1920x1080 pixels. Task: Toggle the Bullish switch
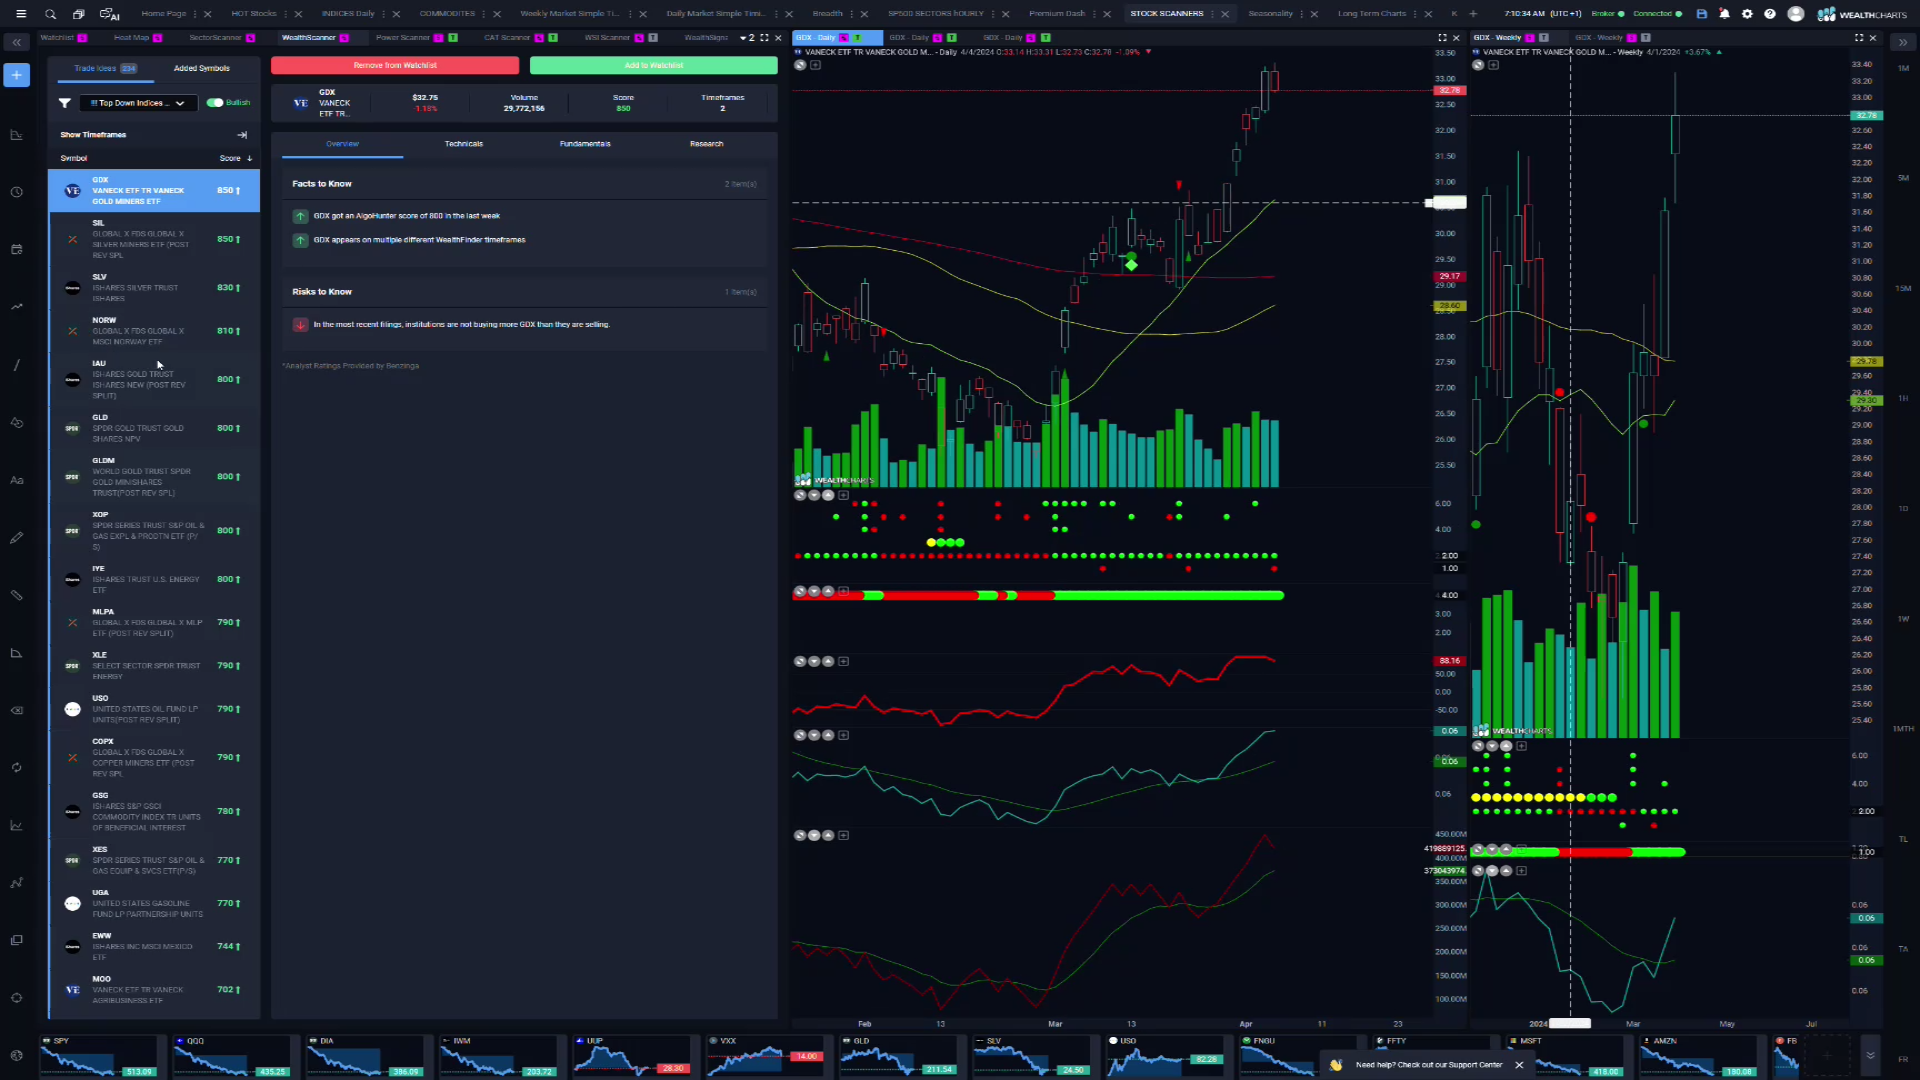point(215,103)
